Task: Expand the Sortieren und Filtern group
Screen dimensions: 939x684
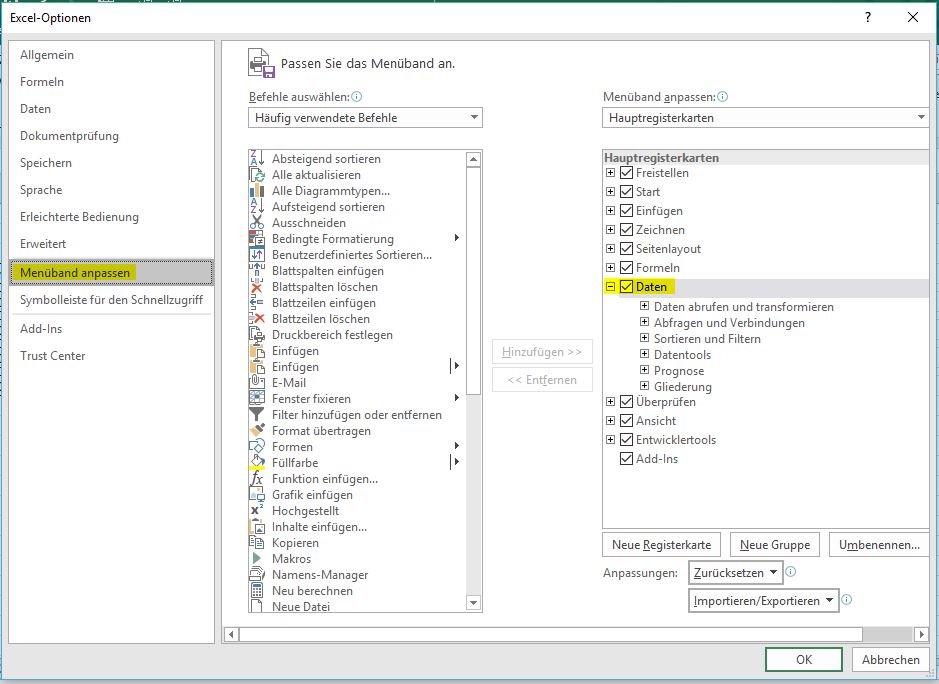Action: pos(645,339)
